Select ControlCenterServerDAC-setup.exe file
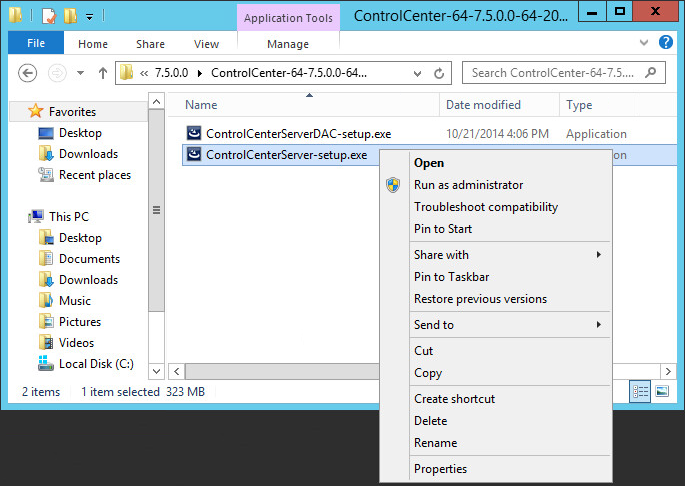The height and width of the screenshot is (486, 685). click(x=298, y=134)
